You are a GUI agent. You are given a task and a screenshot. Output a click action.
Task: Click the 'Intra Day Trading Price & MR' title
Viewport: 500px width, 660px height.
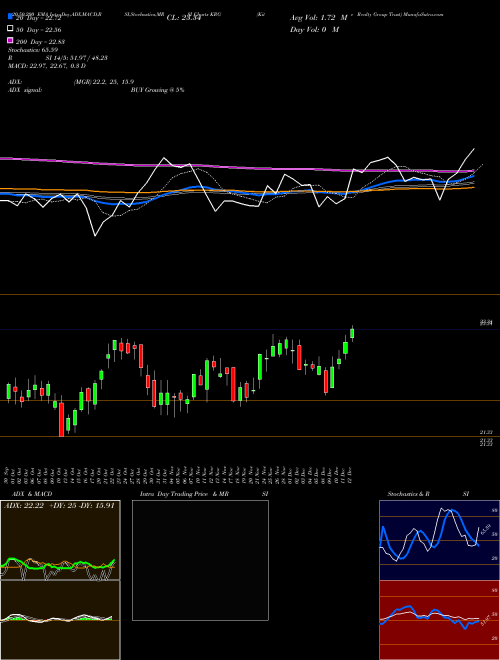pyautogui.click(x=184, y=494)
